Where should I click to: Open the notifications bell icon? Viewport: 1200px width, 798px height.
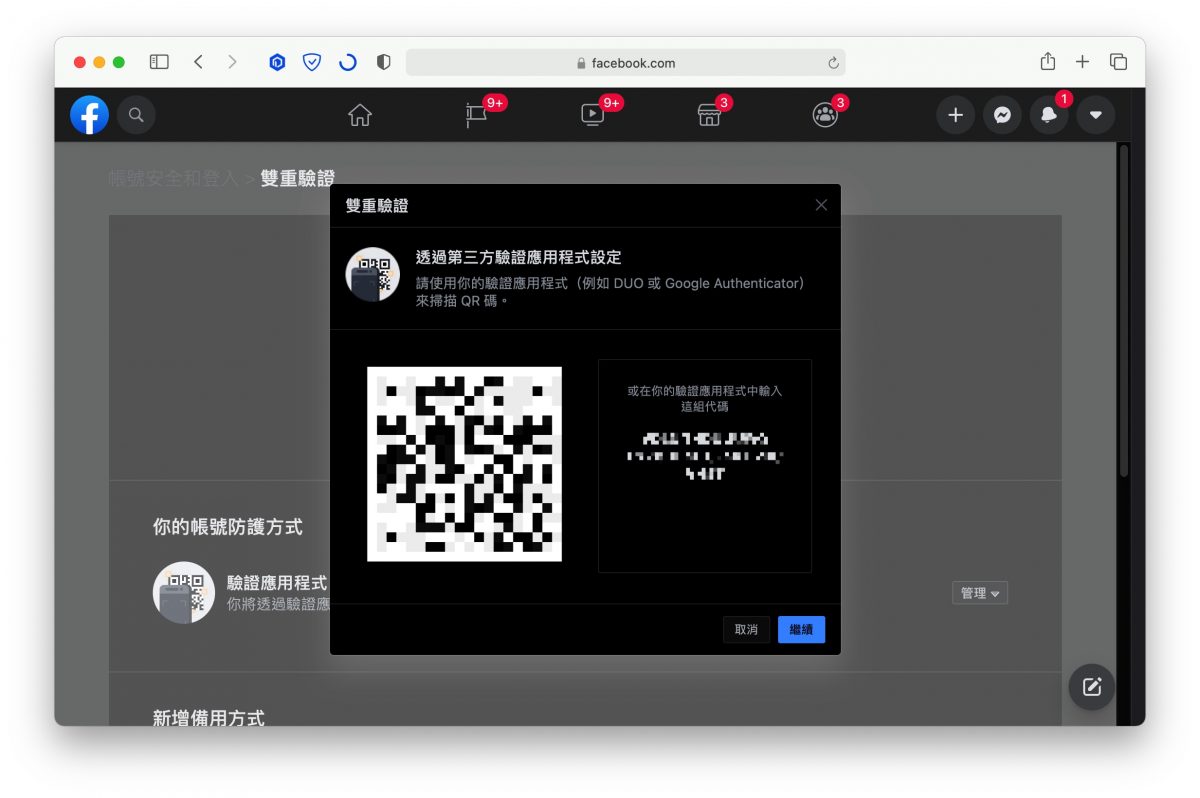[x=1049, y=115]
